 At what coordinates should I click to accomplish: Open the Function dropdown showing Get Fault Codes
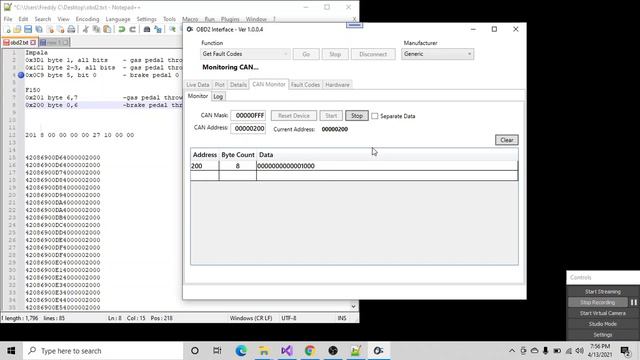coord(245,54)
